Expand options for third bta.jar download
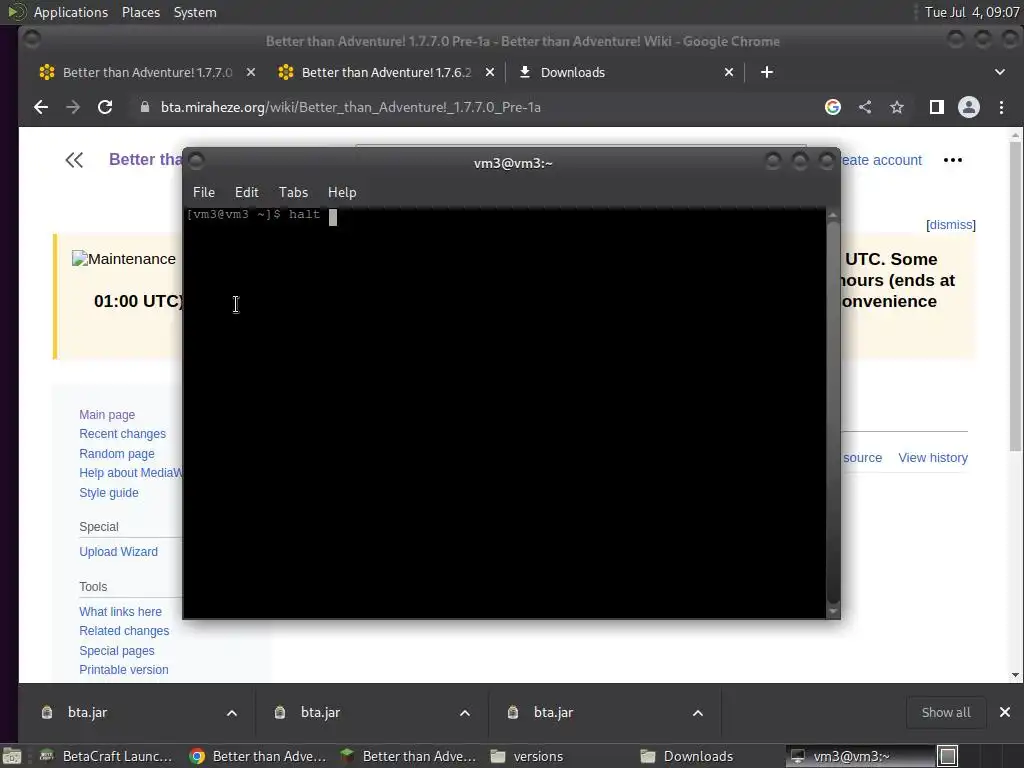The width and height of the screenshot is (1024, 768). coord(697,712)
